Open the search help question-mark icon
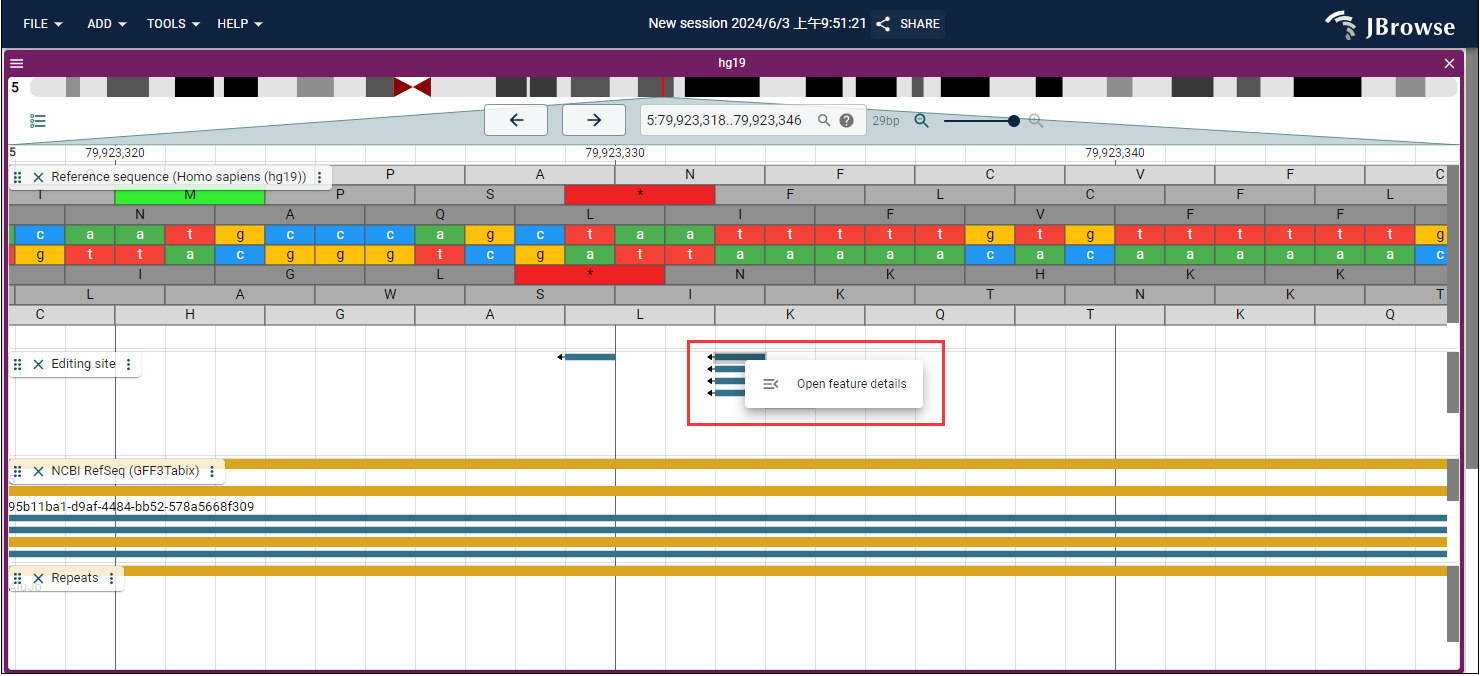1480x676 pixels. (x=847, y=120)
